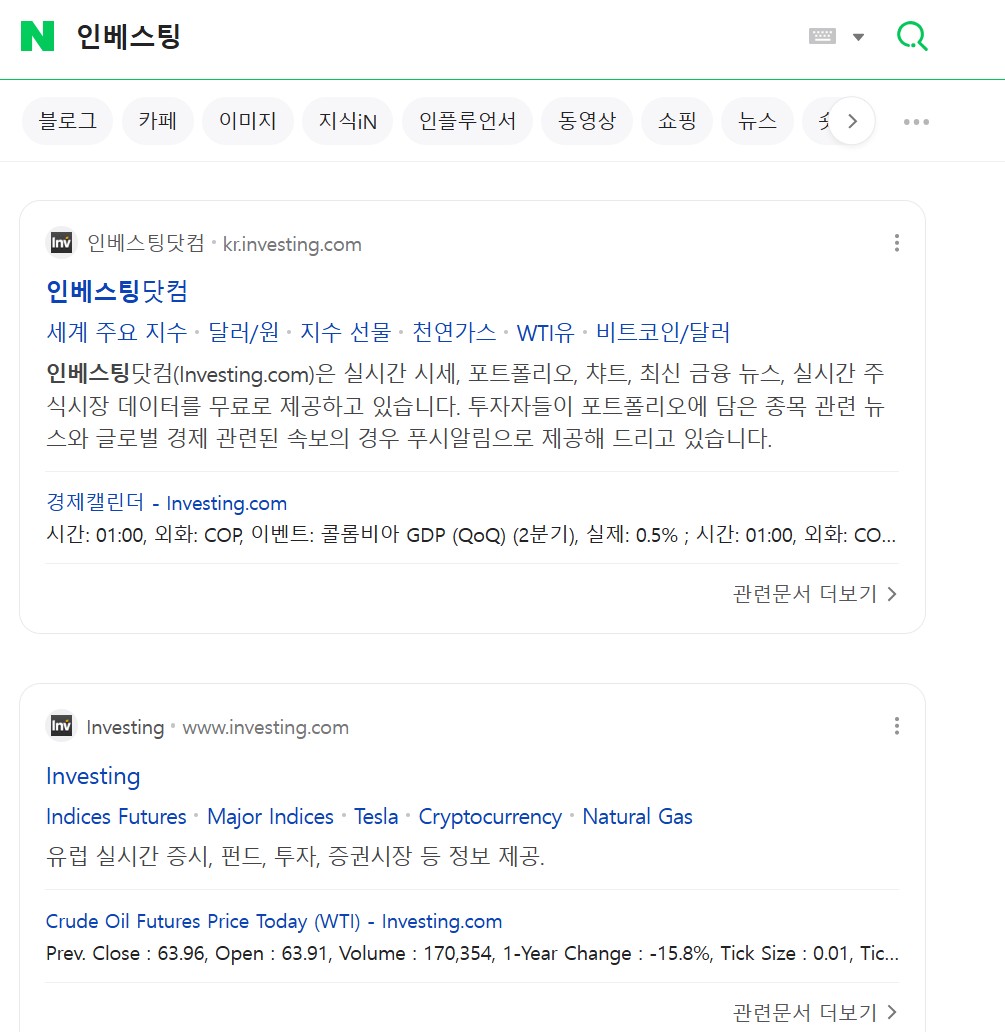
Task: Open the Cryptocurrency sublink
Action: (490, 816)
